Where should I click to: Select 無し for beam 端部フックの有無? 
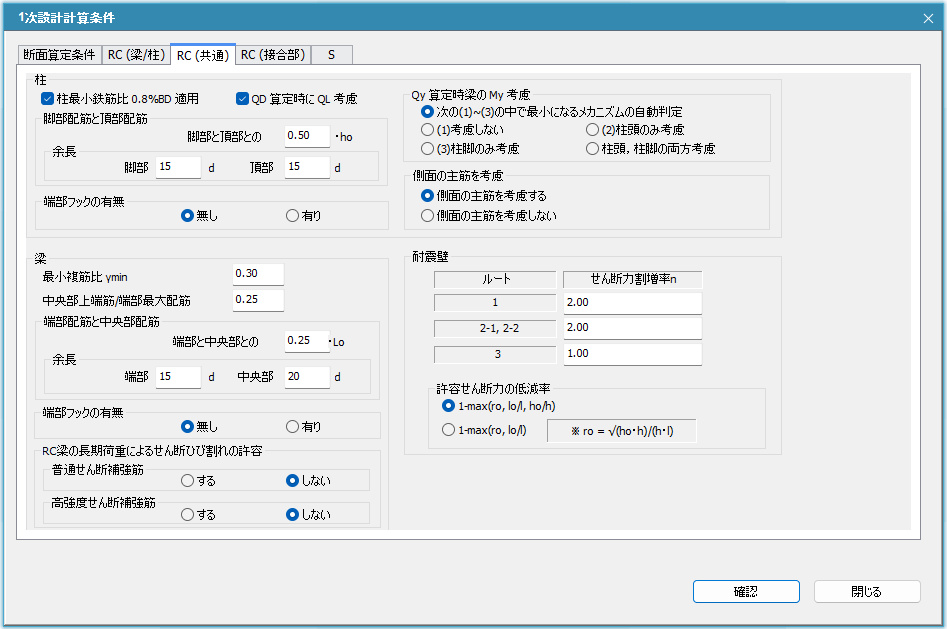199,427
